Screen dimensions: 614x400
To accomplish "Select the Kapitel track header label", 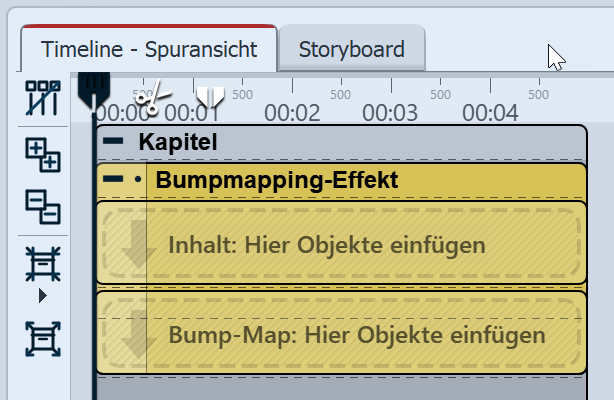I will (x=178, y=141).
